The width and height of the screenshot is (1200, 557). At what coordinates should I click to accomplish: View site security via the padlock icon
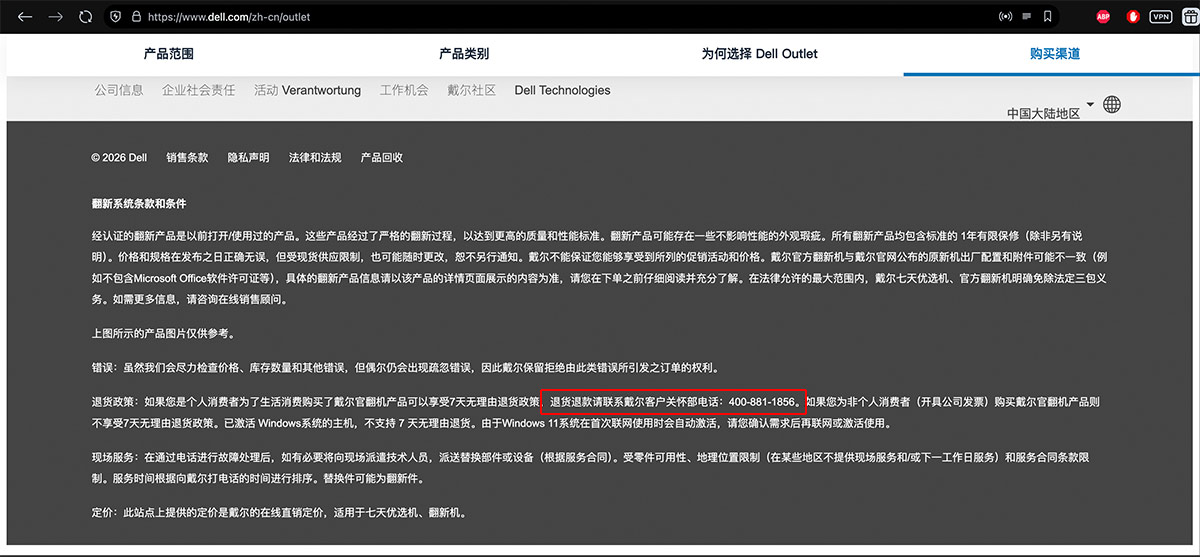click(x=135, y=17)
